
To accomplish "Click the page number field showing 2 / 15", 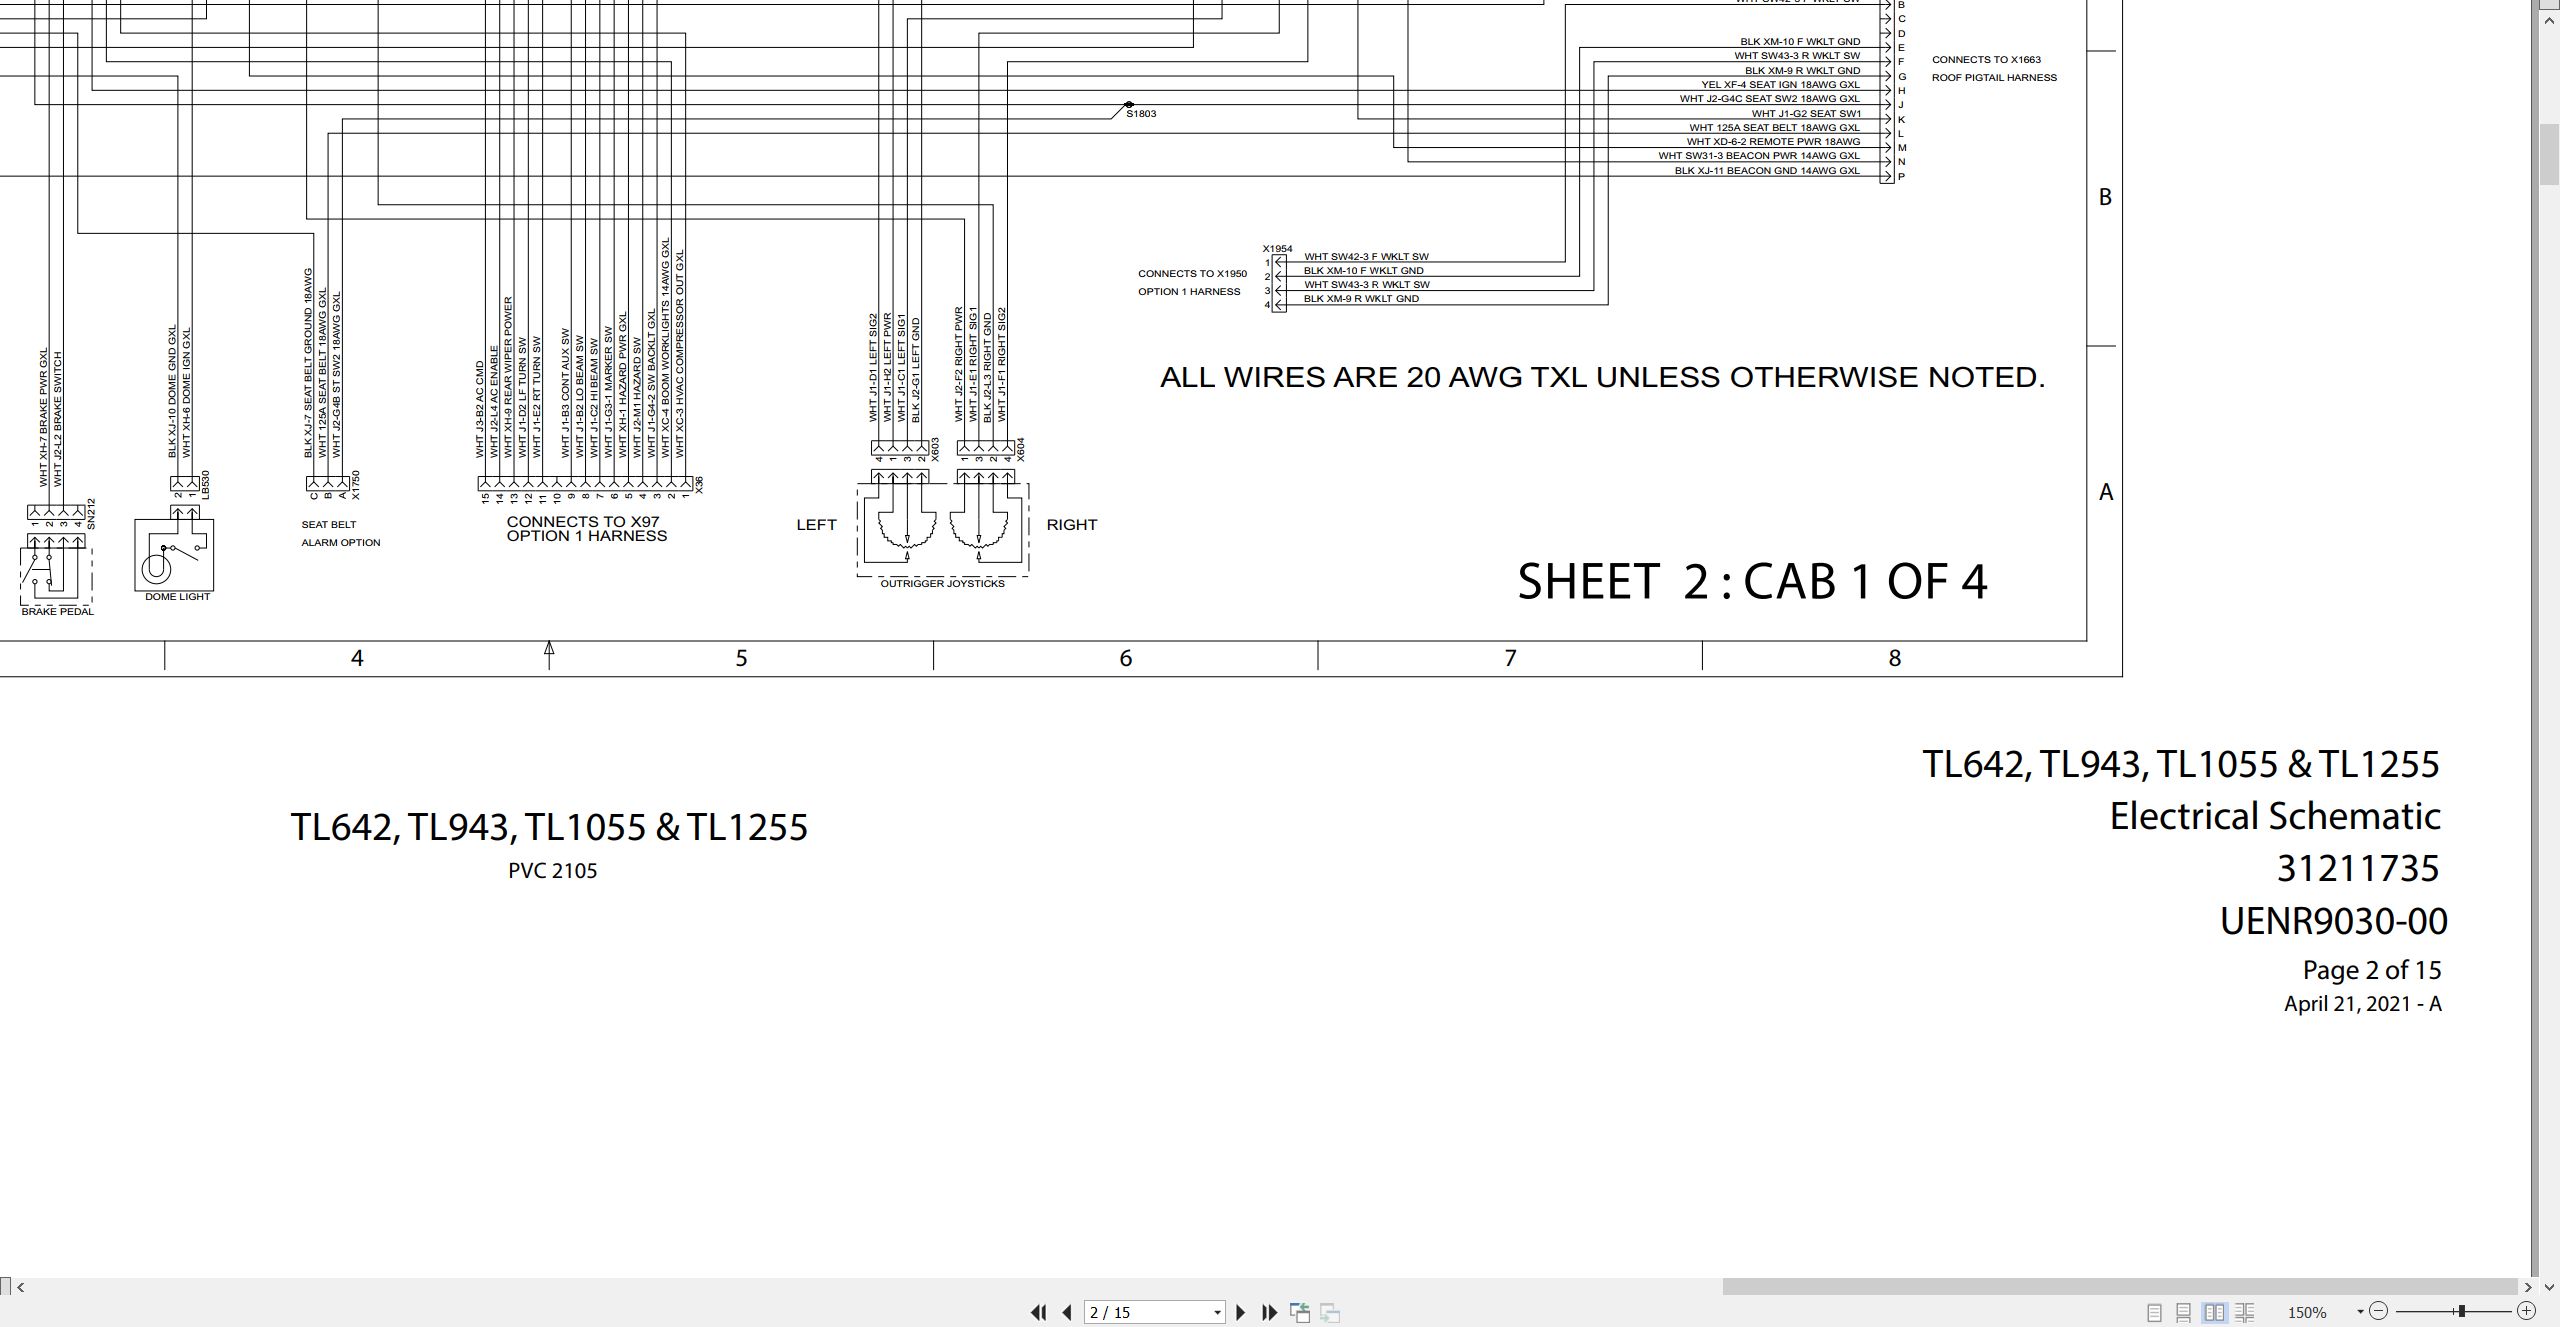I will tap(1146, 1312).
